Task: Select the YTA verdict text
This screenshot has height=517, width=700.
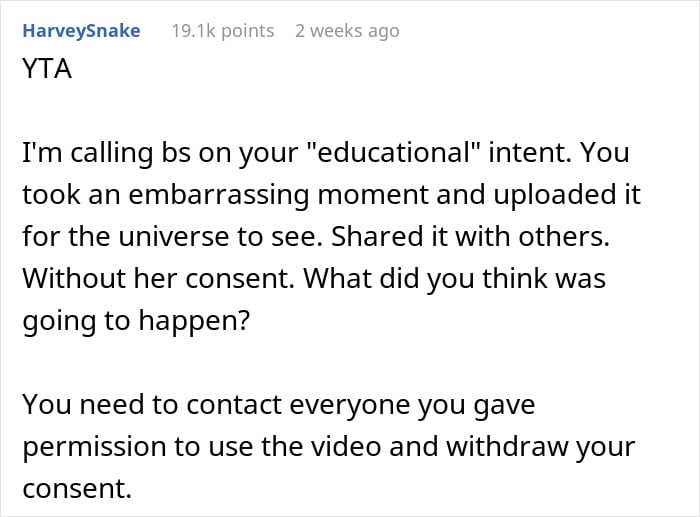Action: tap(47, 69)
